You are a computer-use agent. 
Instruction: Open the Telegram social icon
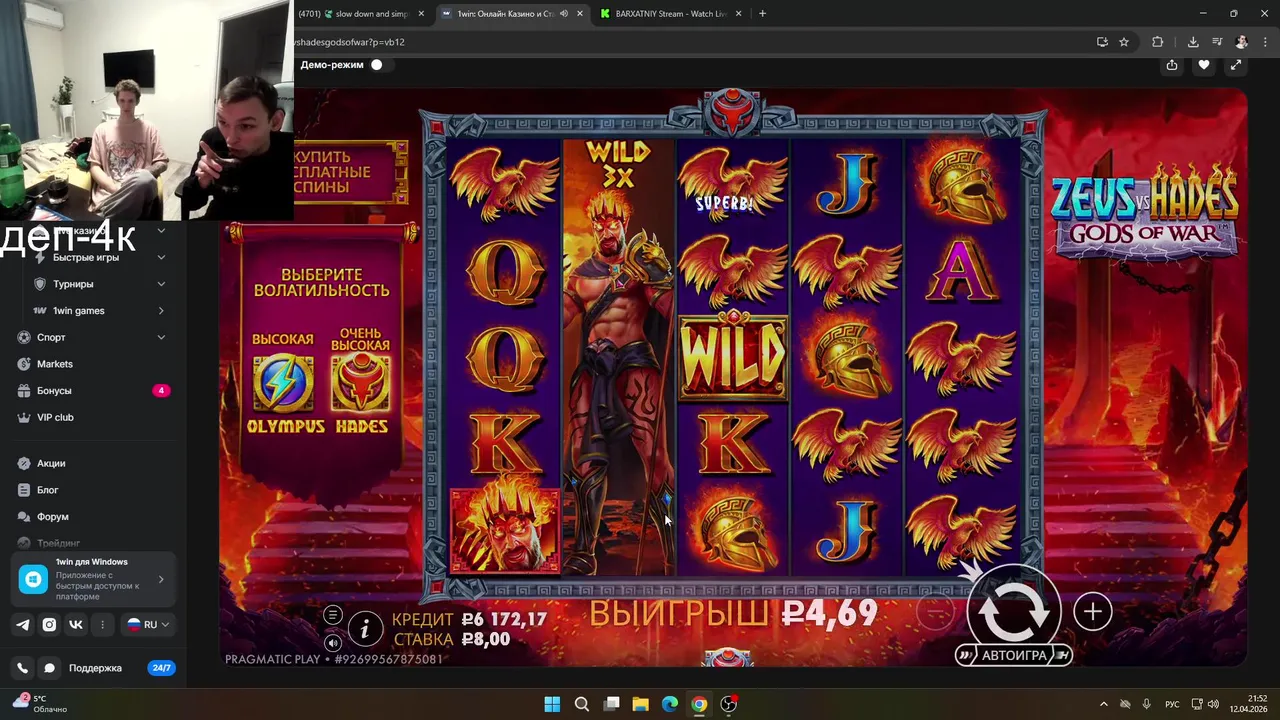(x=23, y=624)
